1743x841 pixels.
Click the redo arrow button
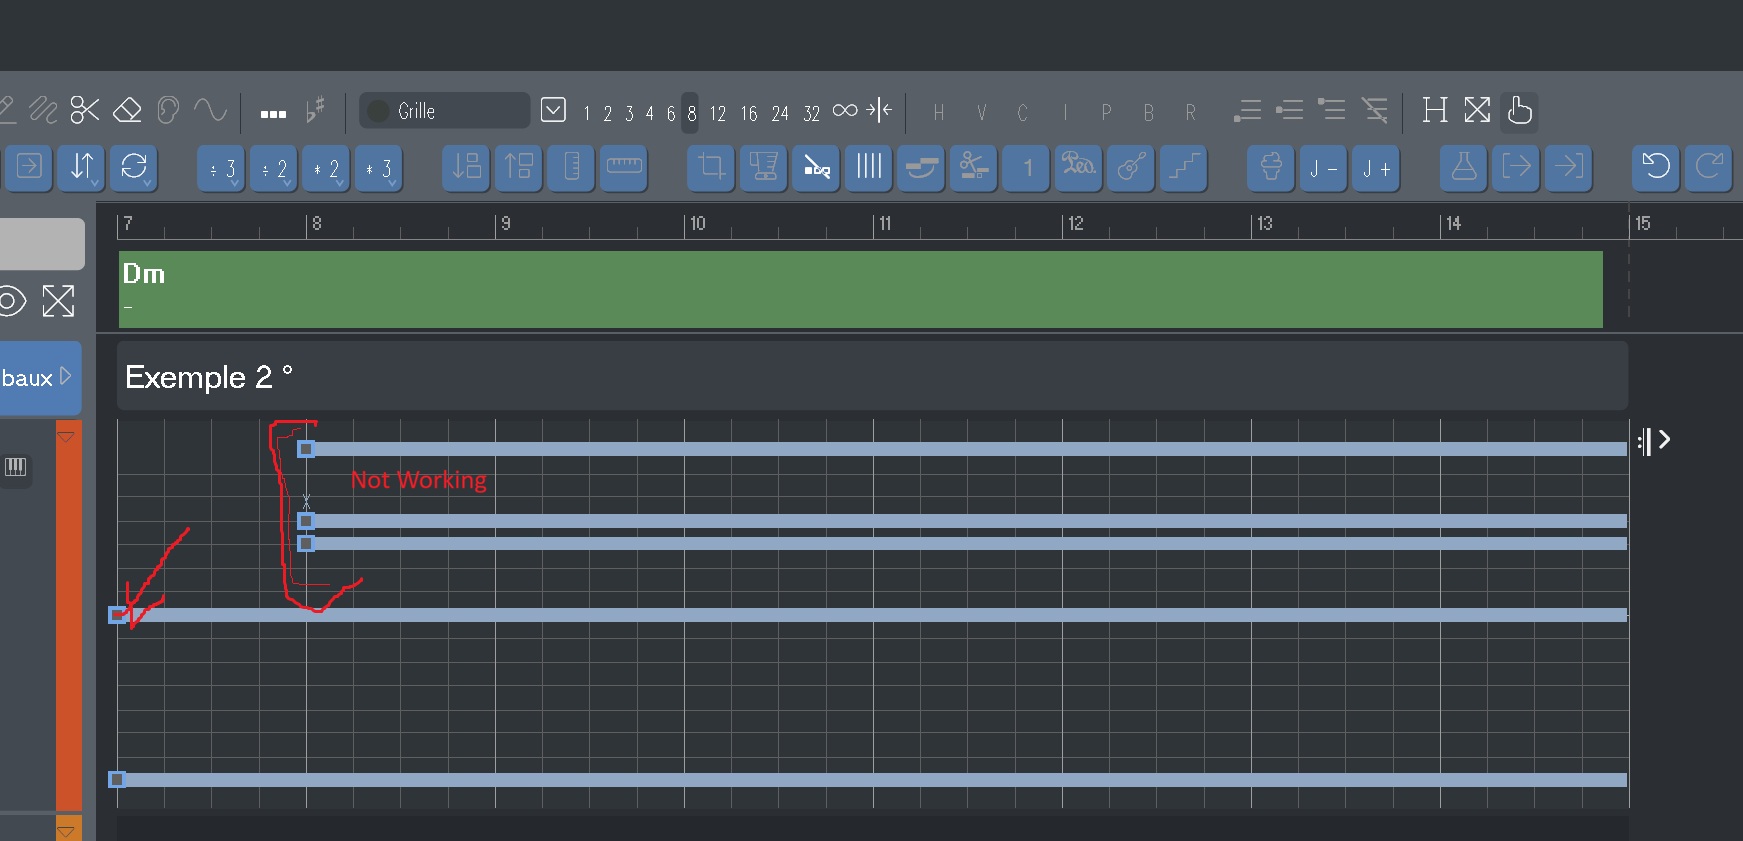pyautogui.click(x=1709, y=167)
